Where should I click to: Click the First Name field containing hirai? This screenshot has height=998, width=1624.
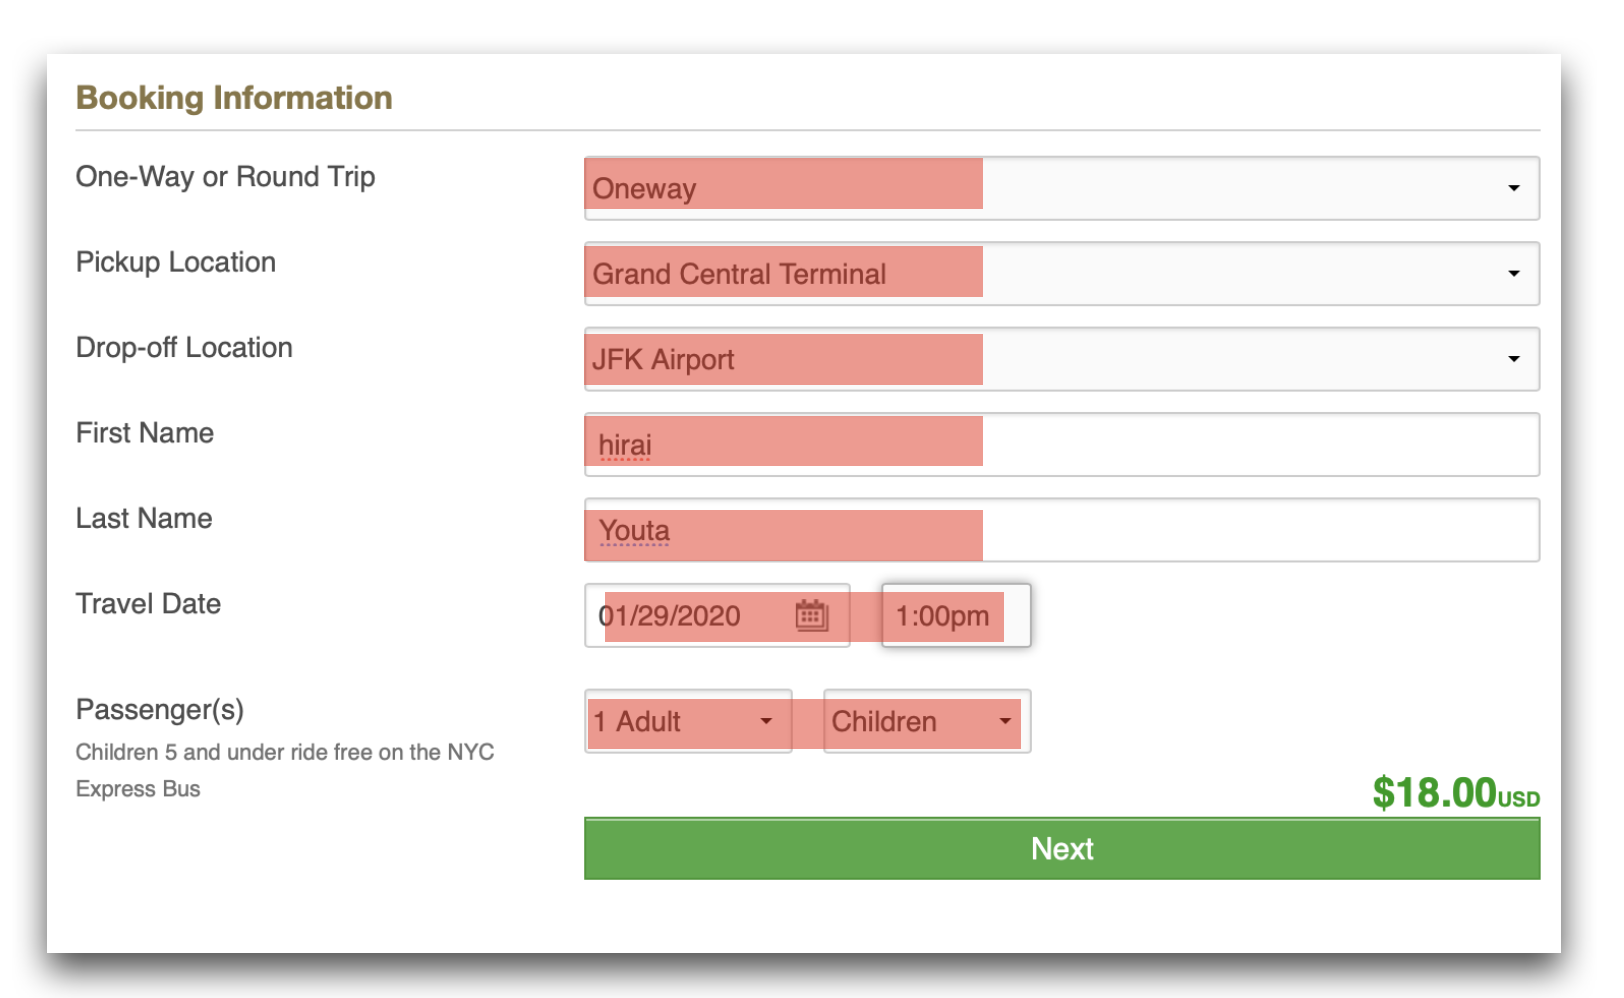[x=1061, y=444]
